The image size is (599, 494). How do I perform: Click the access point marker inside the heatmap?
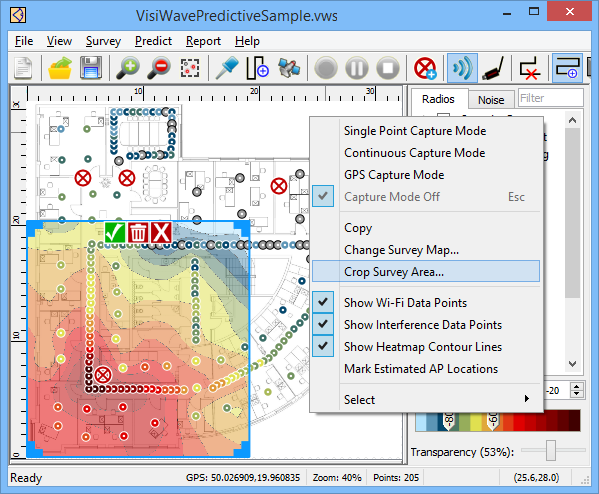[x=103, y=375]
